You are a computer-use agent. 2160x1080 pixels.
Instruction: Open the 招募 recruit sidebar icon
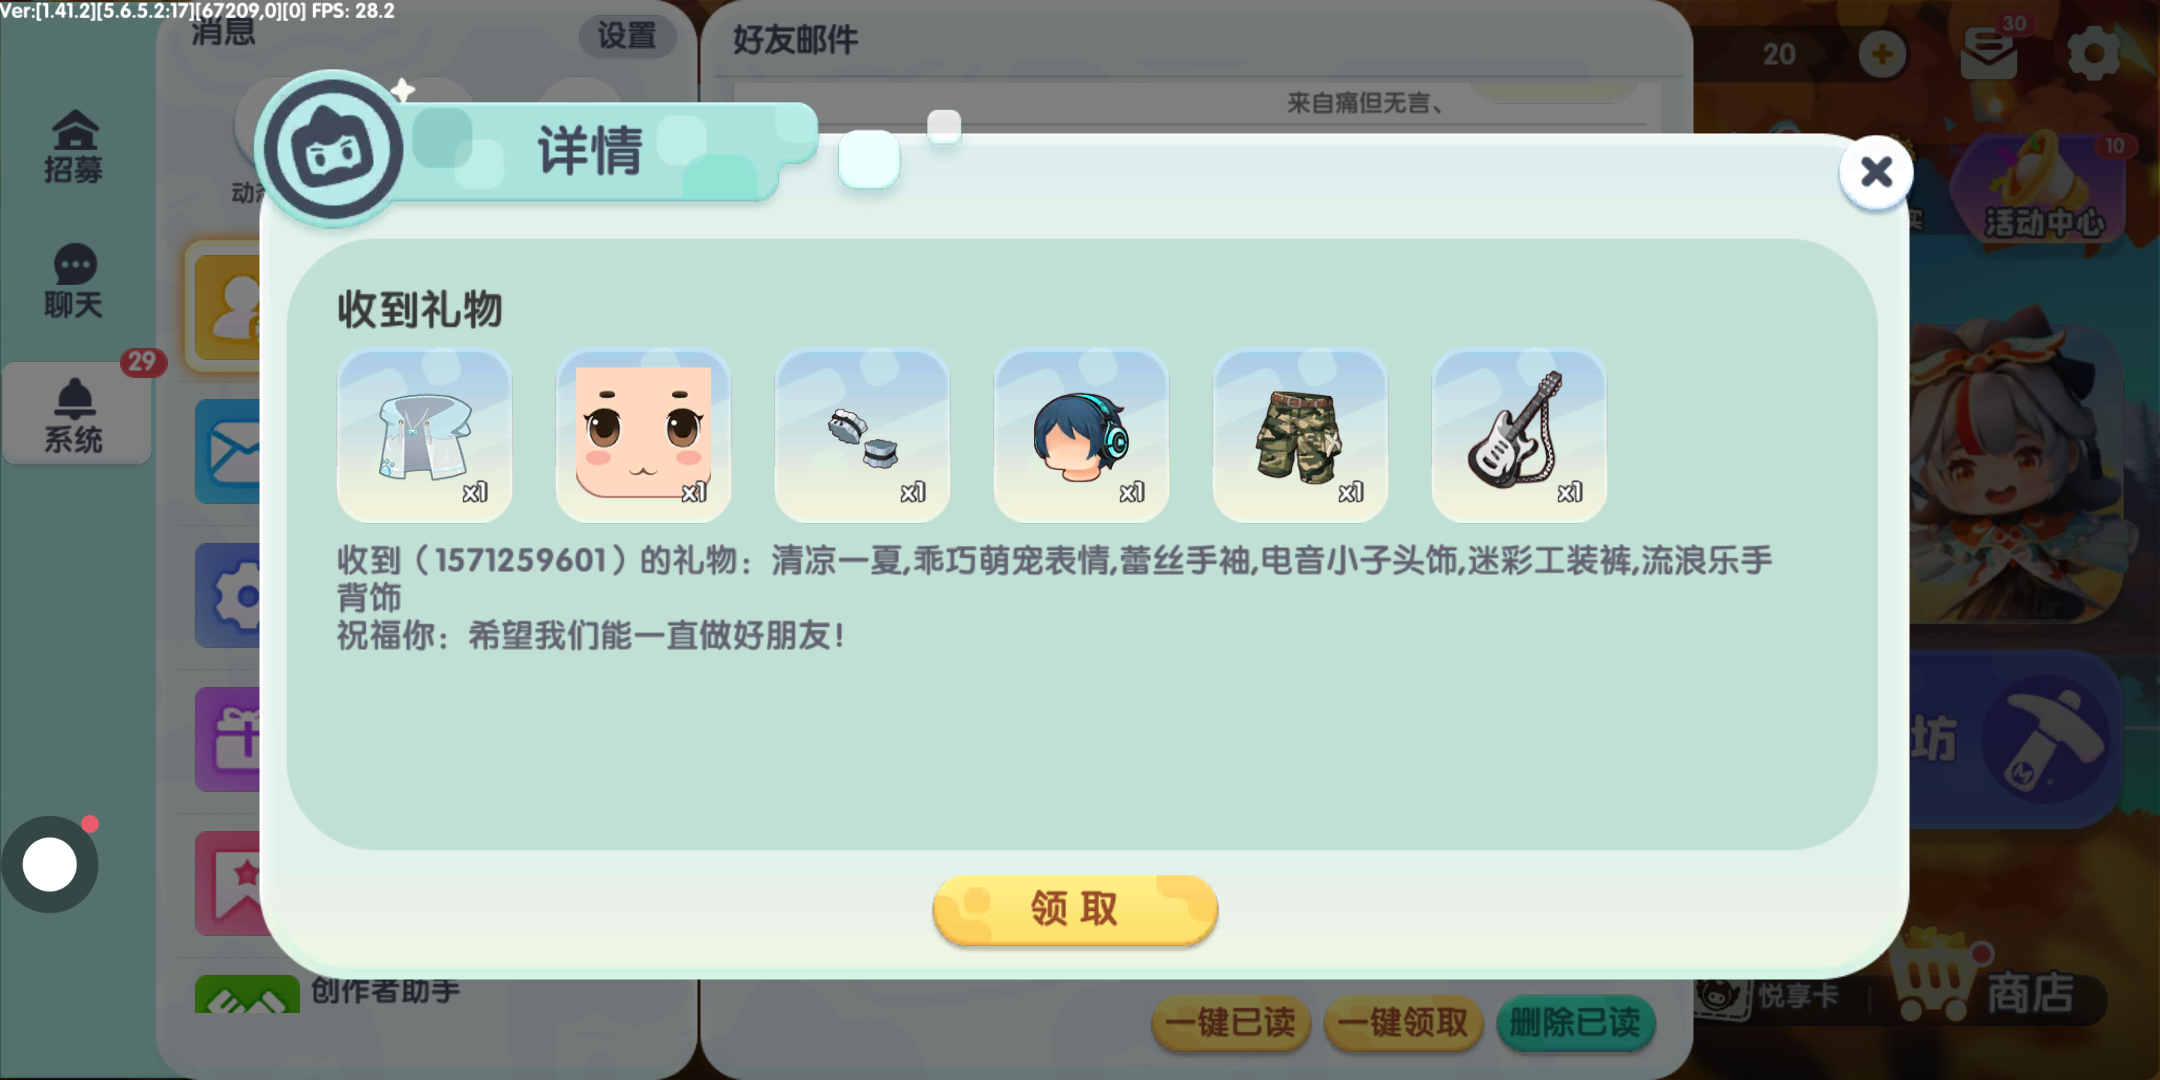[74, 147]
